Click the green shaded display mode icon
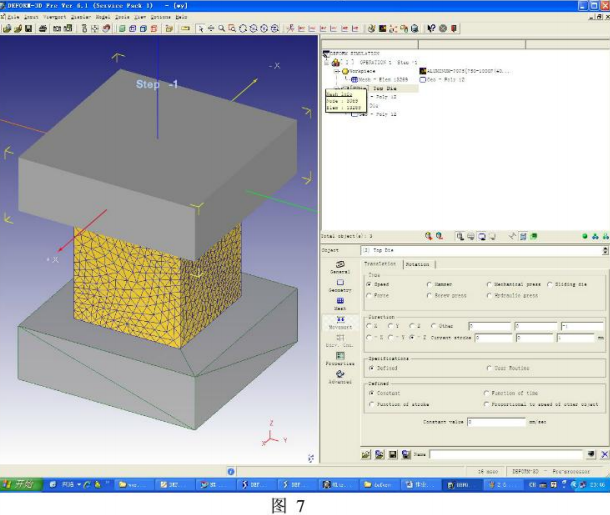 coord(122,28)
